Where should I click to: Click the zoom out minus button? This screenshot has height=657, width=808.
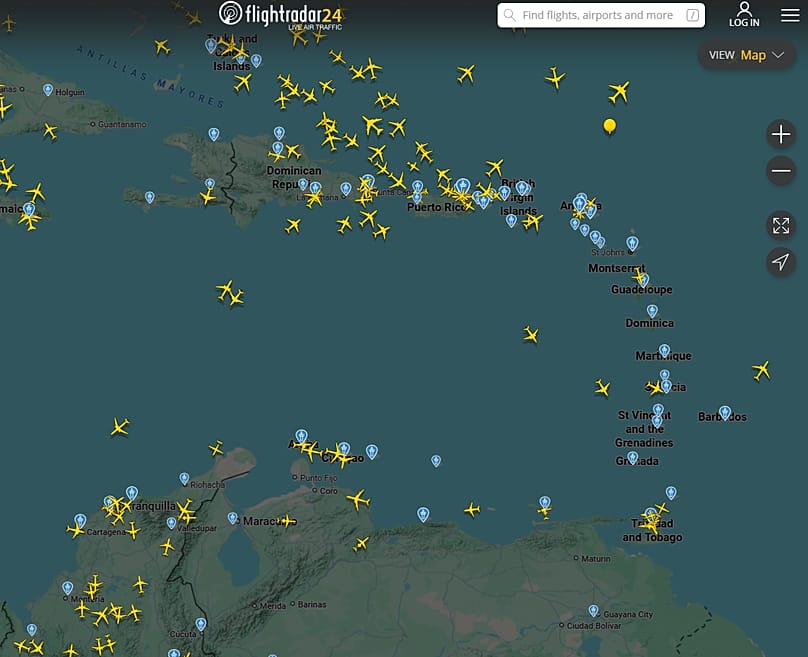click(781, 171)
